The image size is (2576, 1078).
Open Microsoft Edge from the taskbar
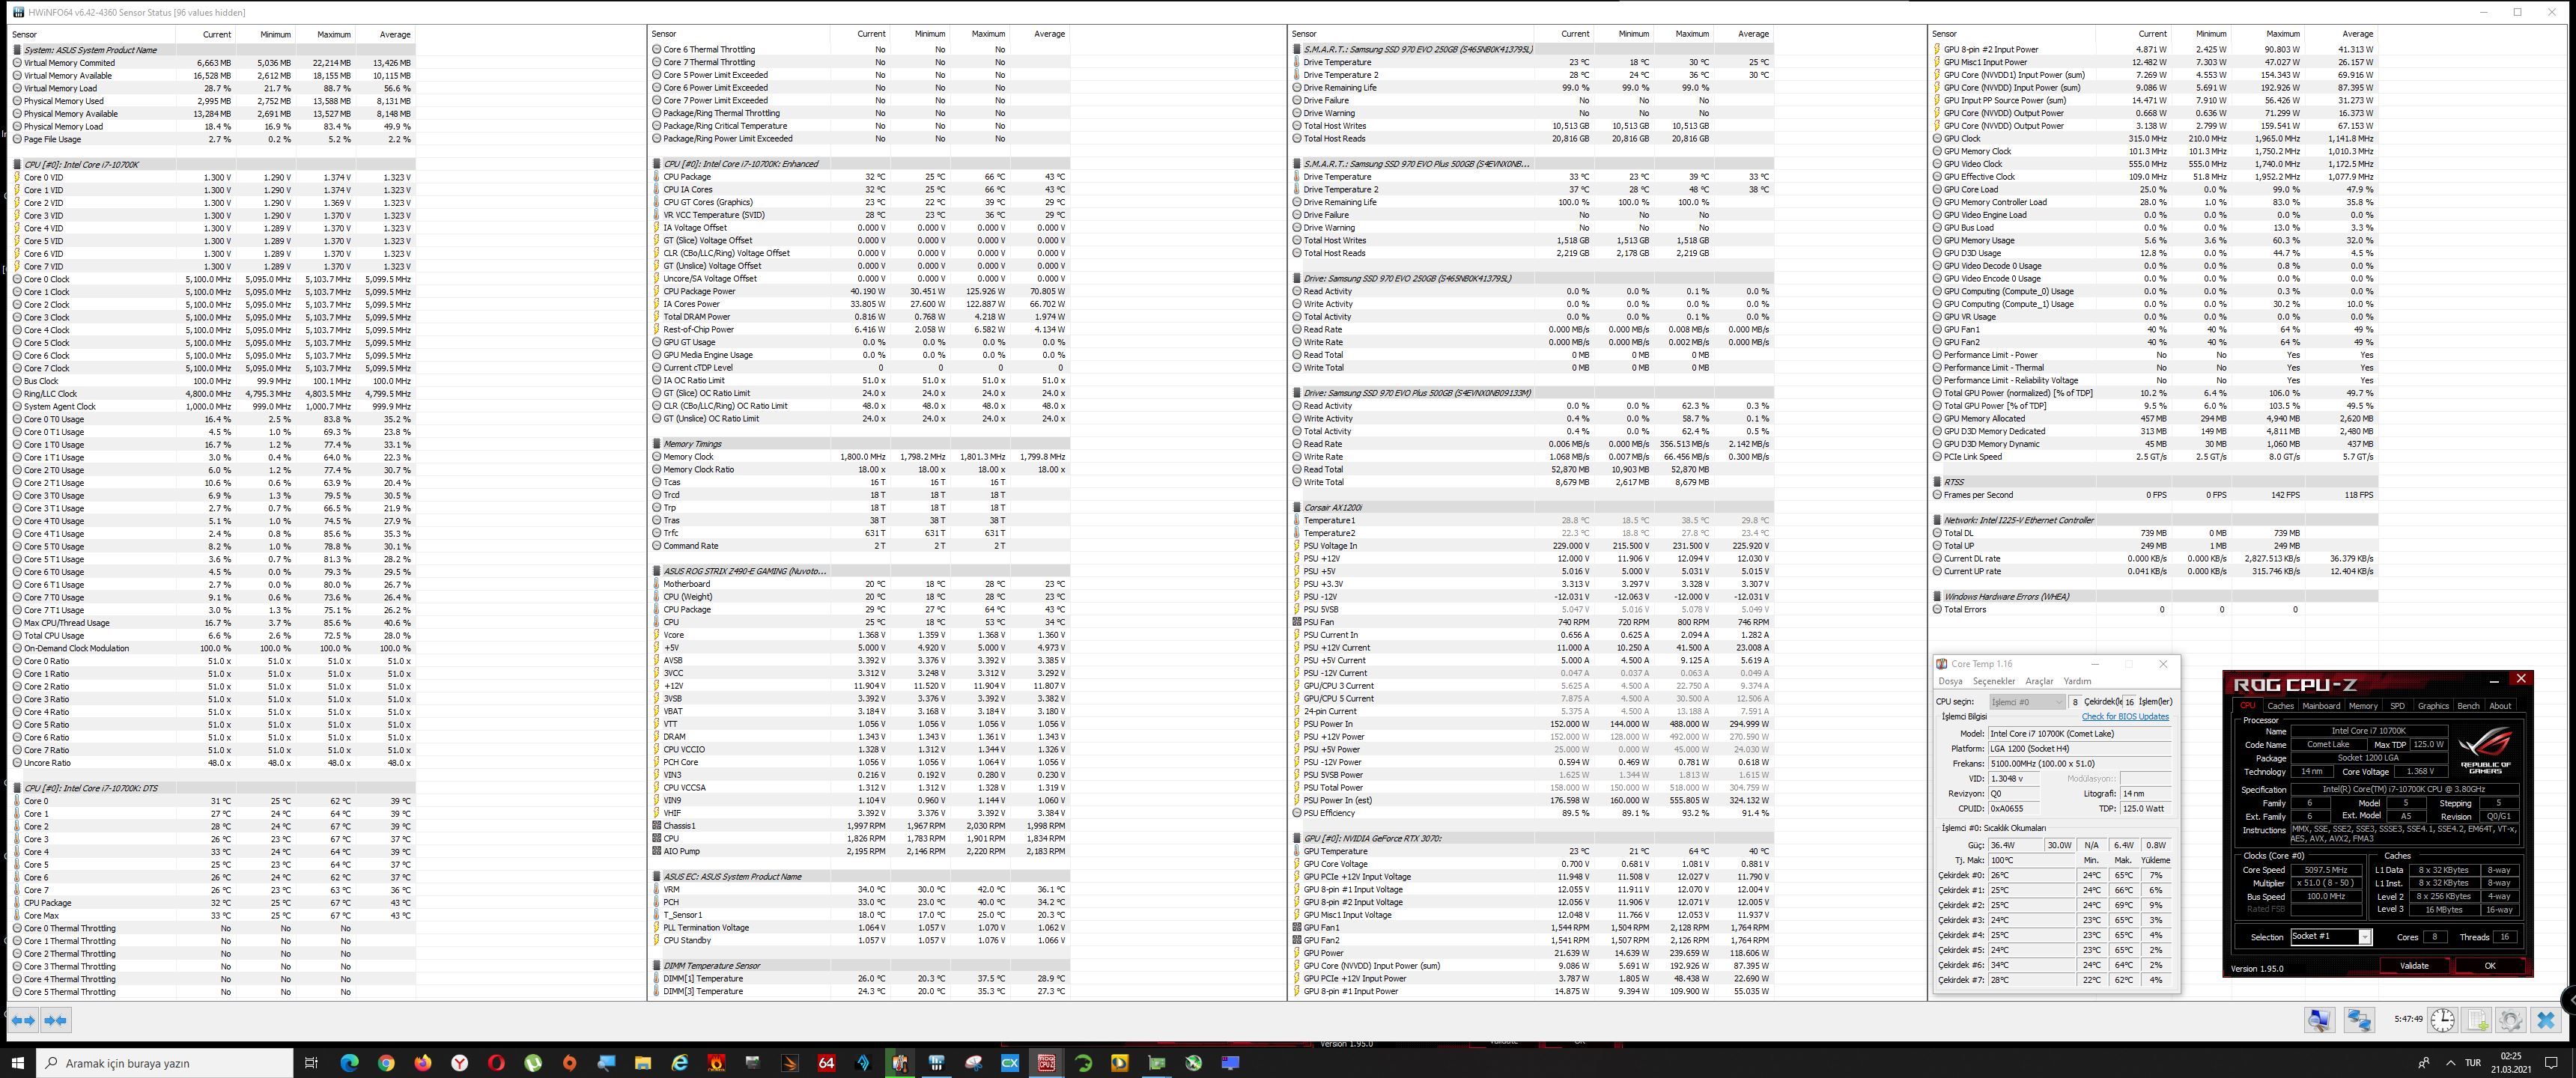(x=349, y=1063)
